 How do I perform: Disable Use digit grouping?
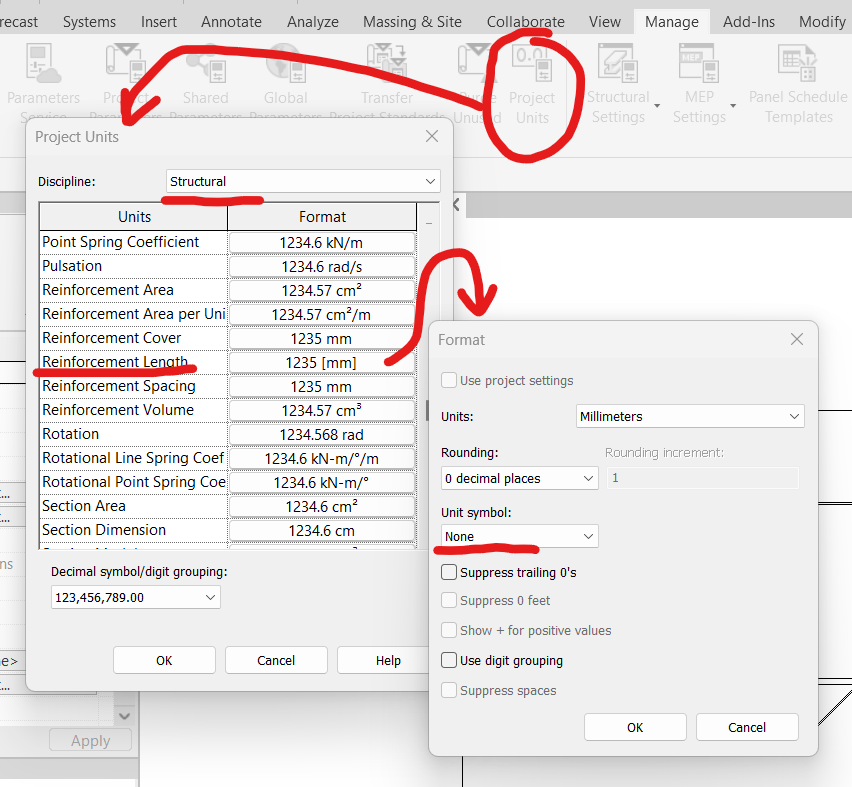[449, 662]
